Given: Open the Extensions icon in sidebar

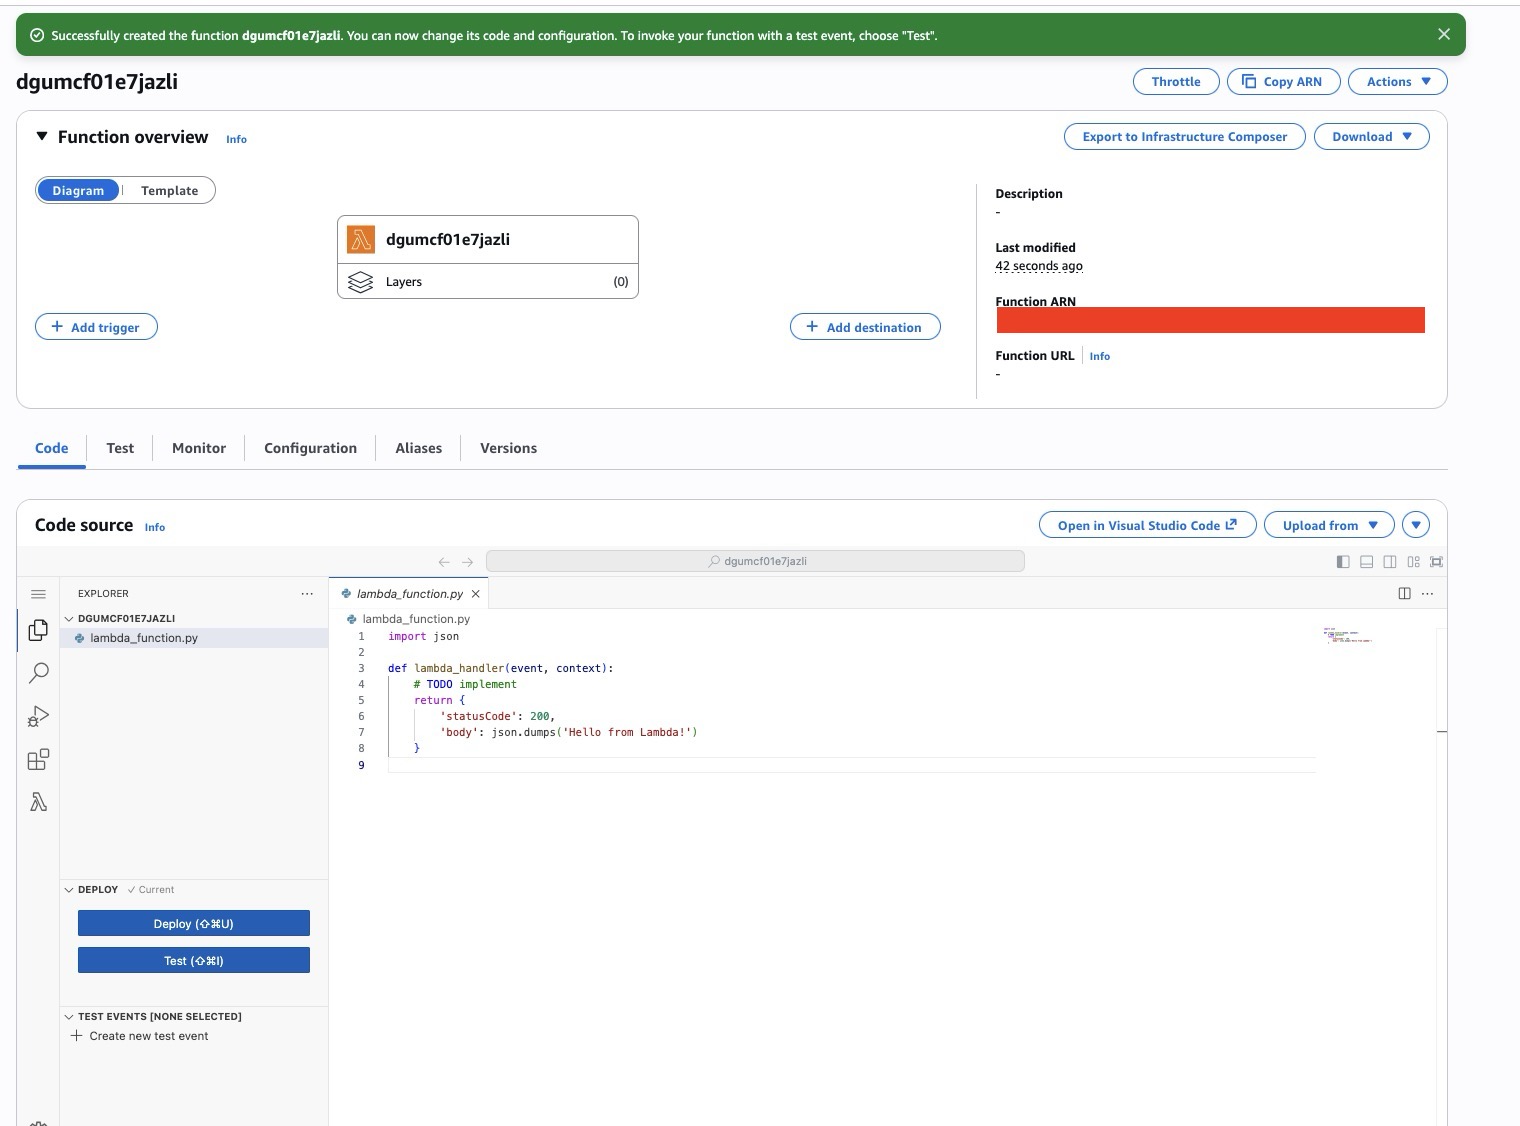Looking at the screenshot, I should coord(38,760).
